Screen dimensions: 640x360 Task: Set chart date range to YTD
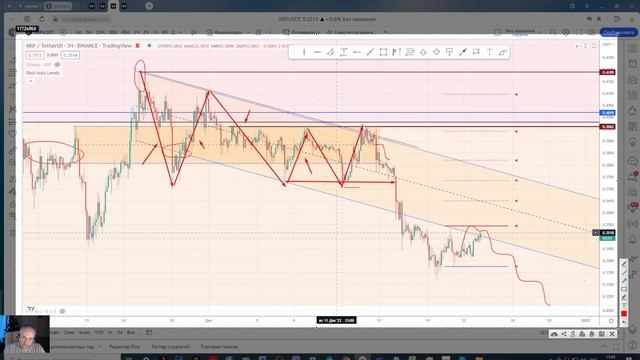[x=99, y=333]
